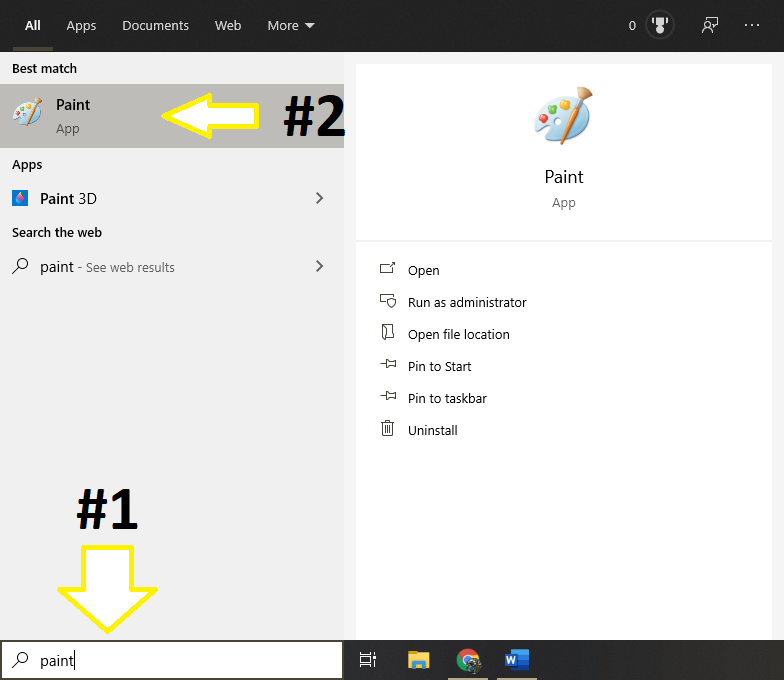Click the Run as administrator shield icon
This screenshot has height=680, width=784.
pyautogui.click(x=388, y=301)
